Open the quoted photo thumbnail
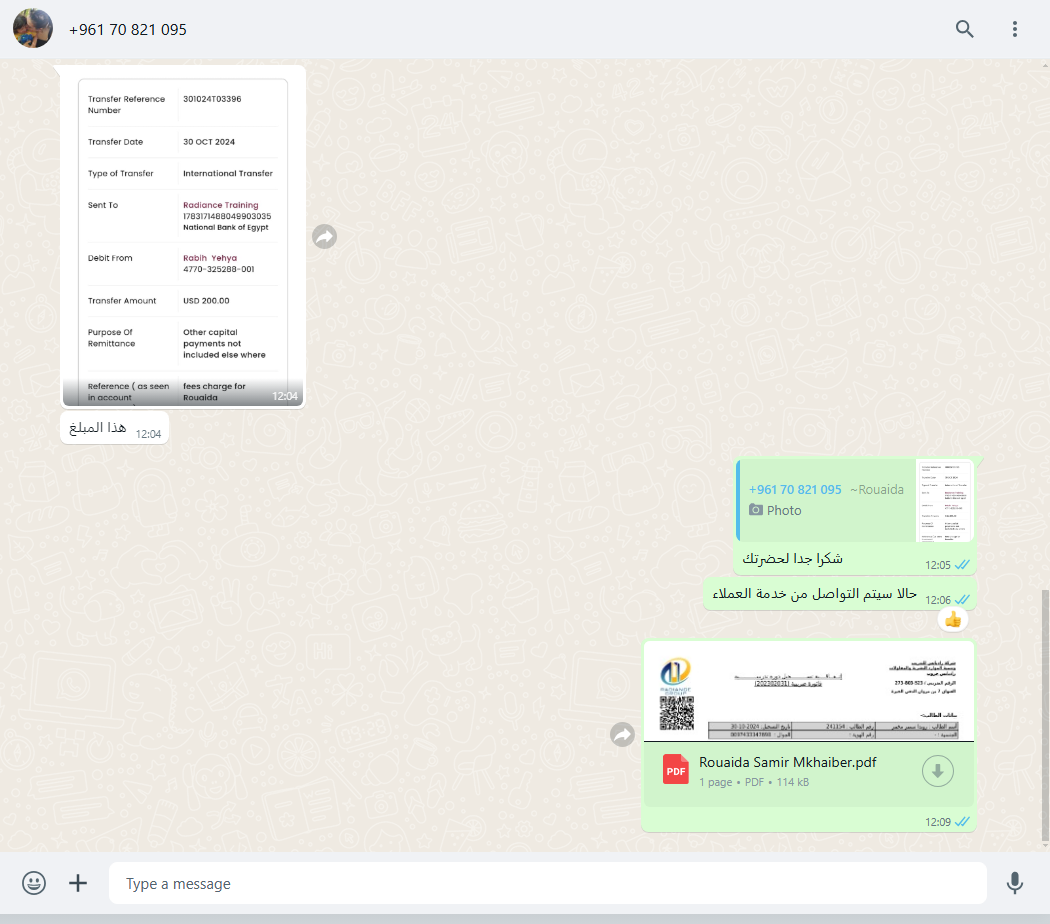The image size is (1050, 924). [x=944, y=500]
